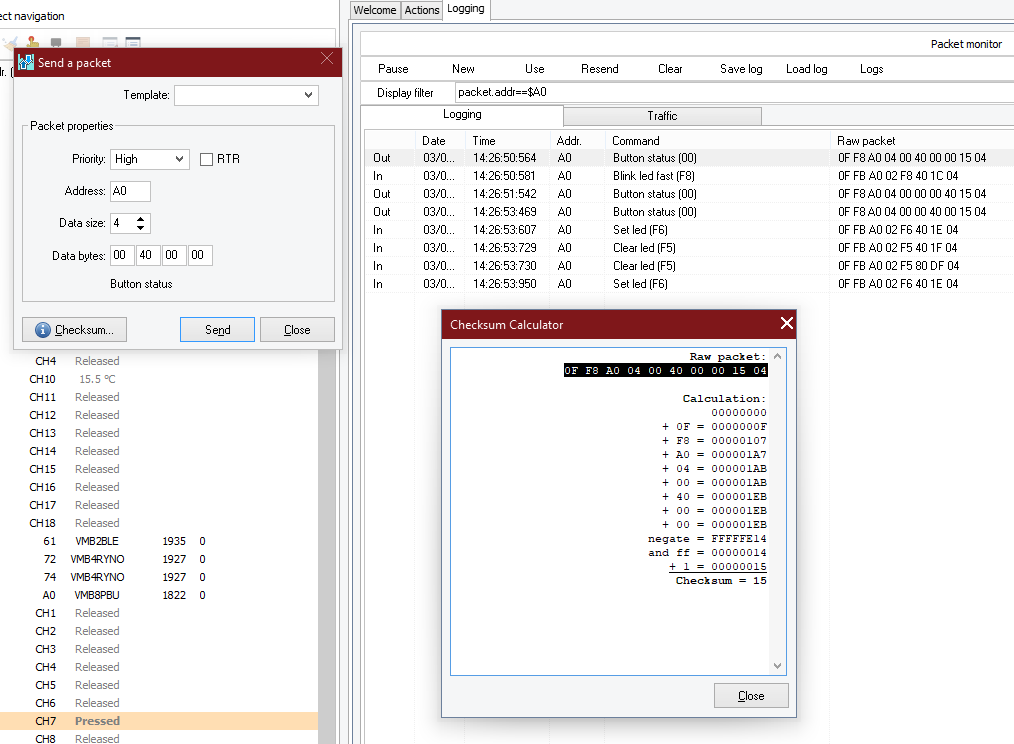This screenshot has width=1014, height=744.
Task: Close the Checksum Calculator with X
Action: pyautogui.click(x=786, y=323)
